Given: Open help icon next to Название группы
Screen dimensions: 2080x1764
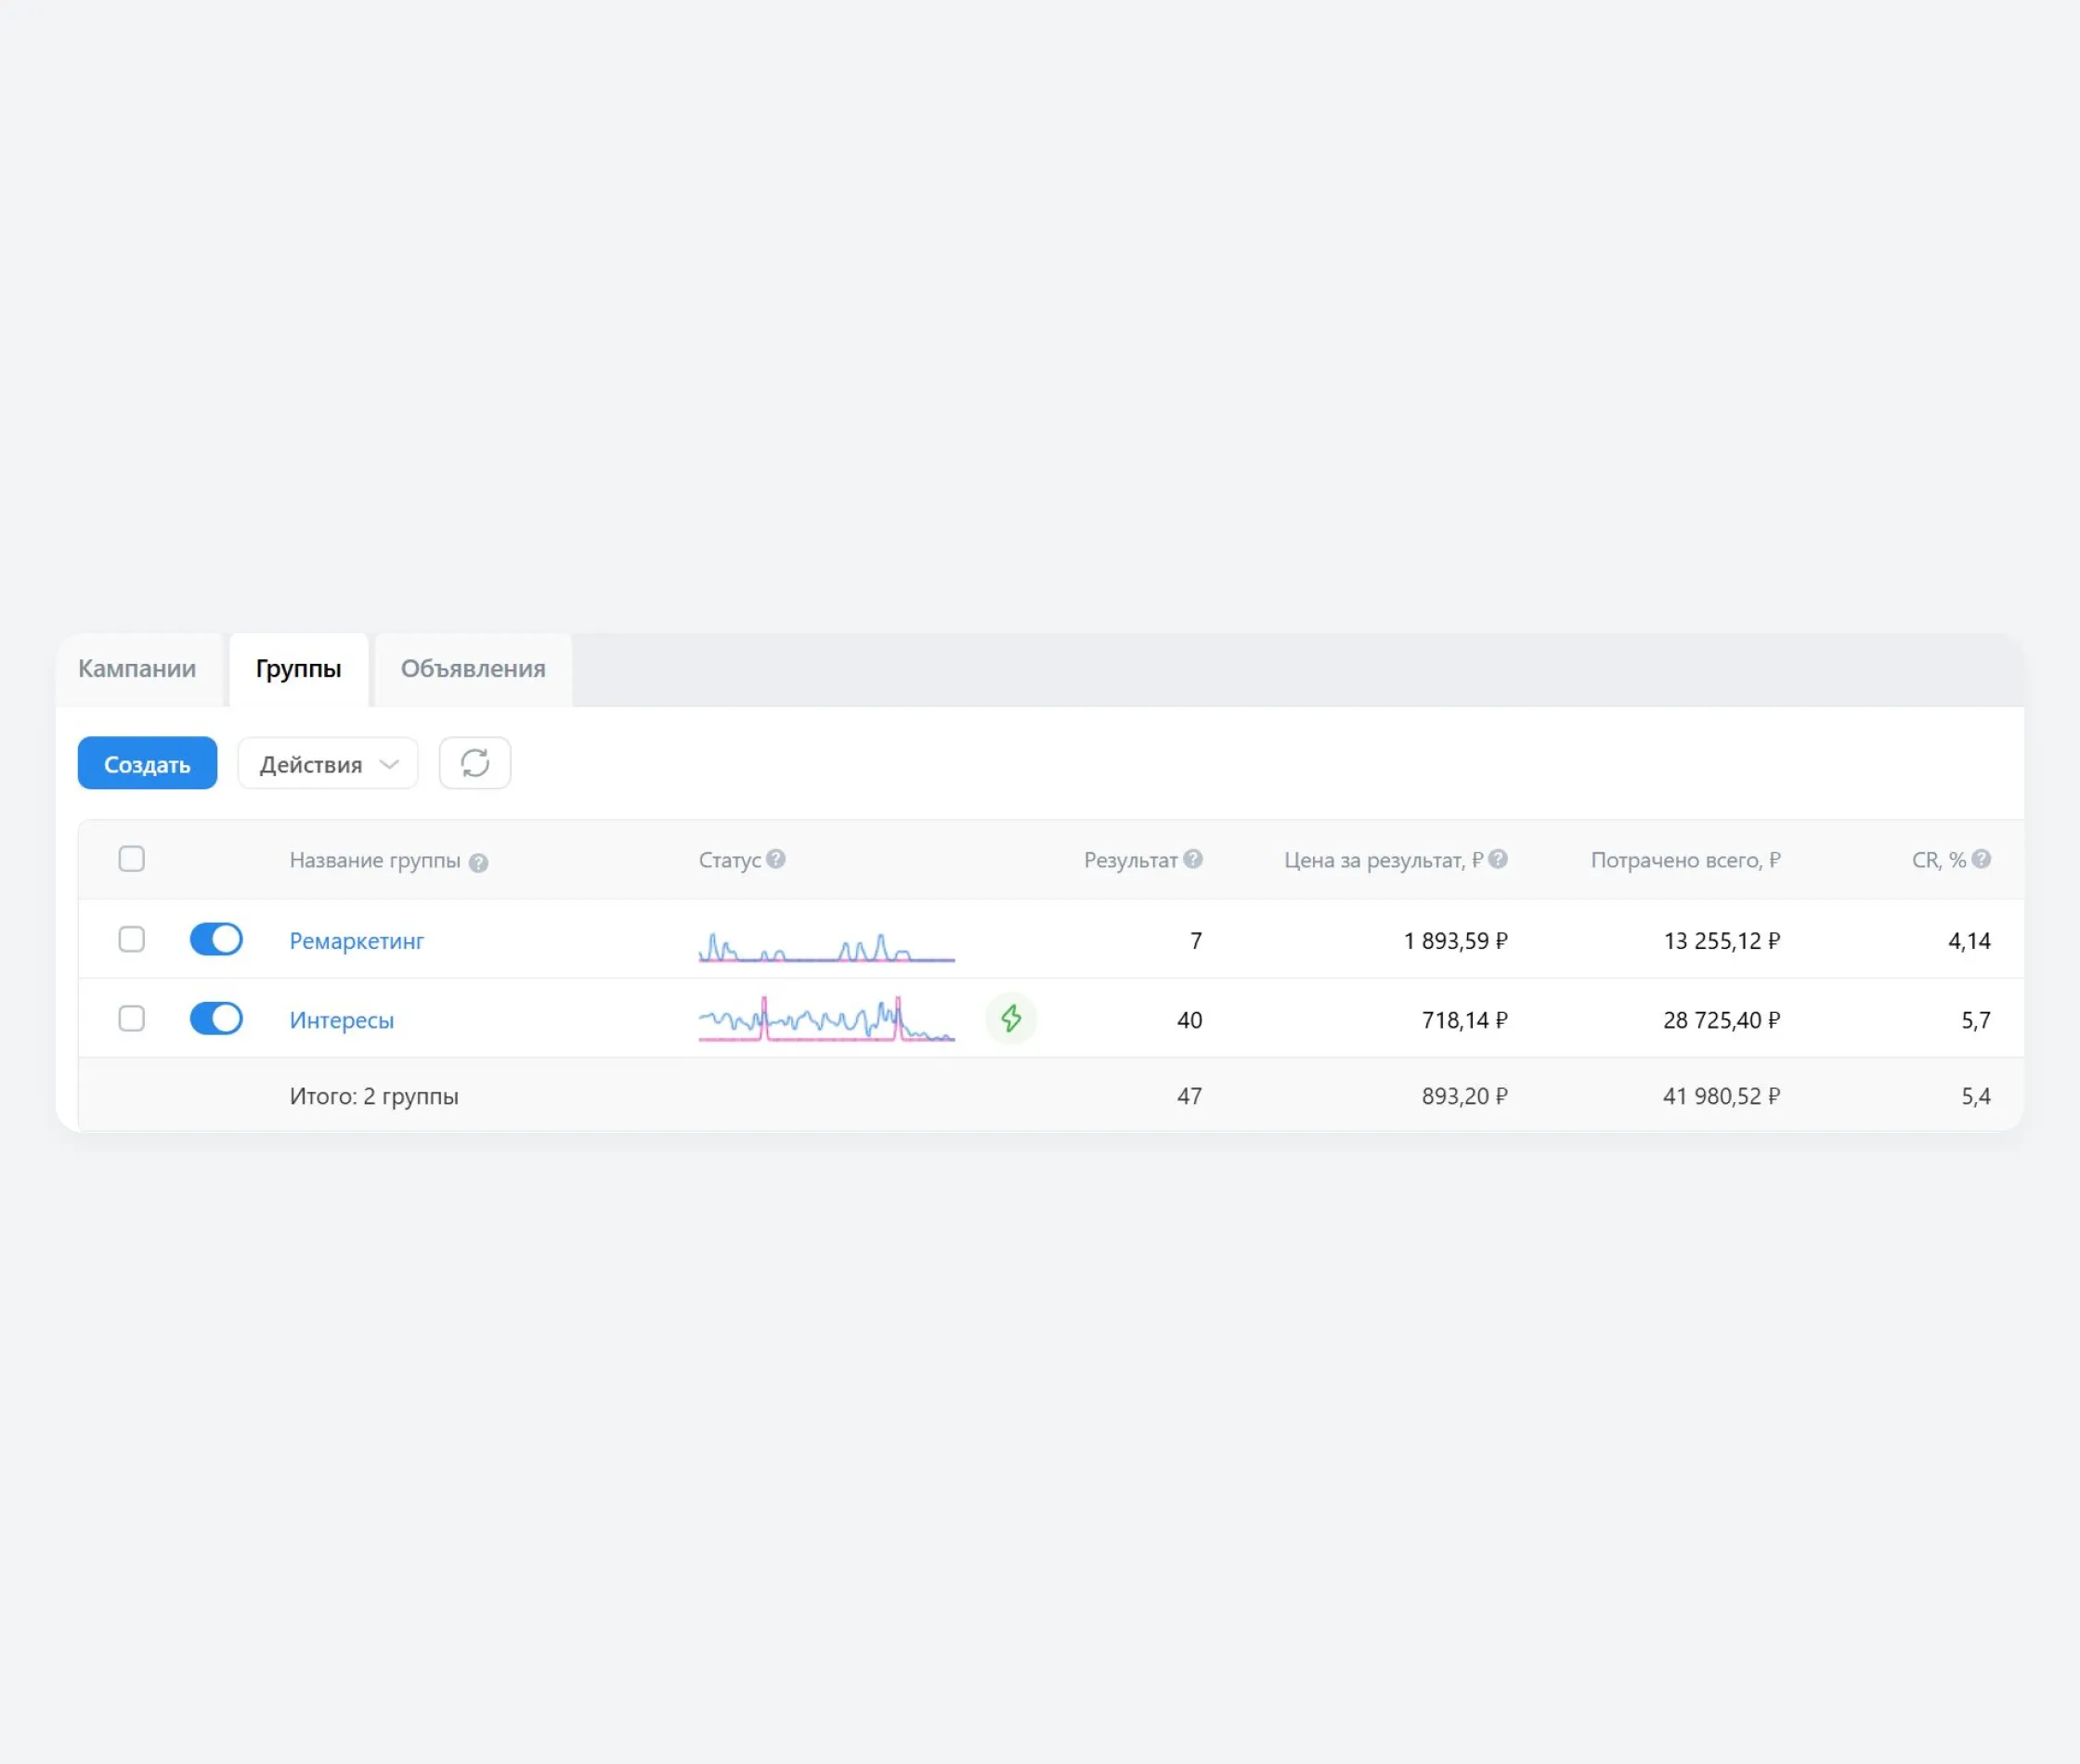Looking at the screenshot, I should click(x=478, y=862).
